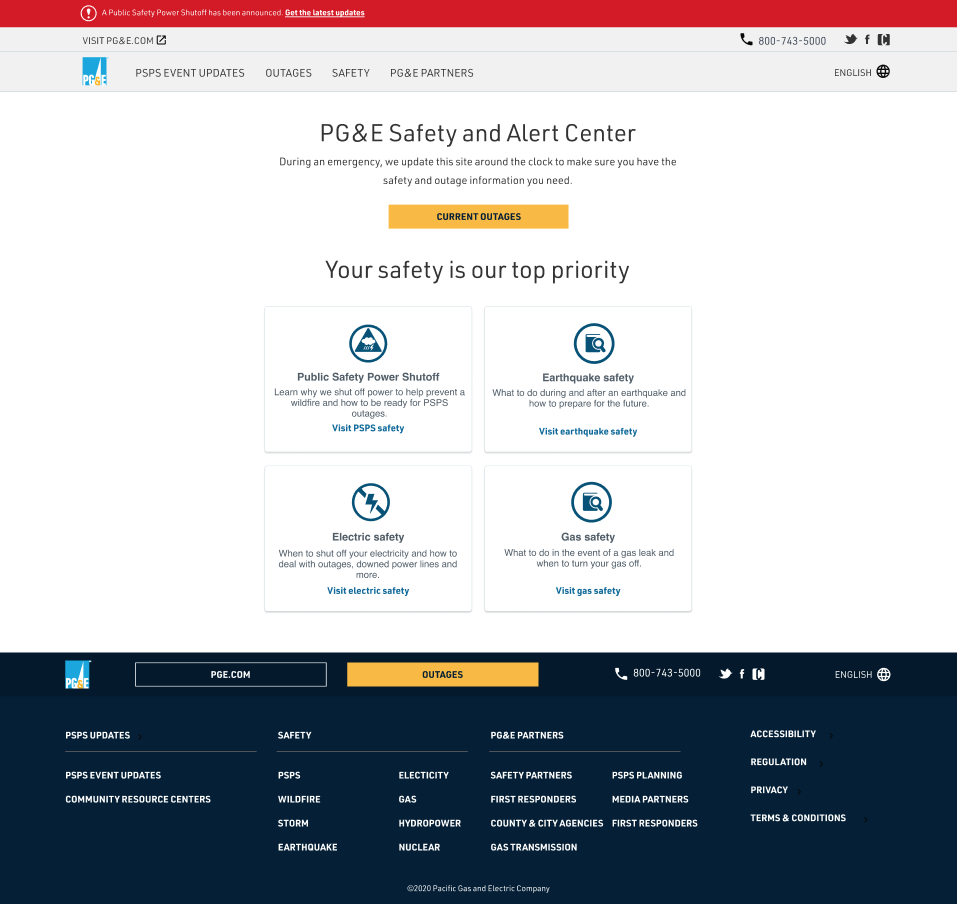Open the SAFETY PARTNERS footer link
This screenshot has height=904, width=957.
click(x=531, y=775)
